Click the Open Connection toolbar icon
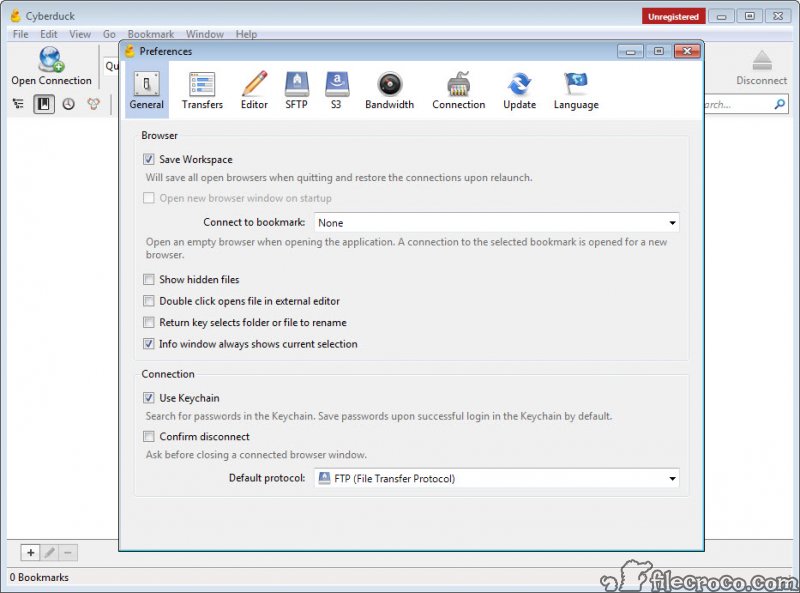The width and height of the screenshot is (800, 593). coord(51,66)
